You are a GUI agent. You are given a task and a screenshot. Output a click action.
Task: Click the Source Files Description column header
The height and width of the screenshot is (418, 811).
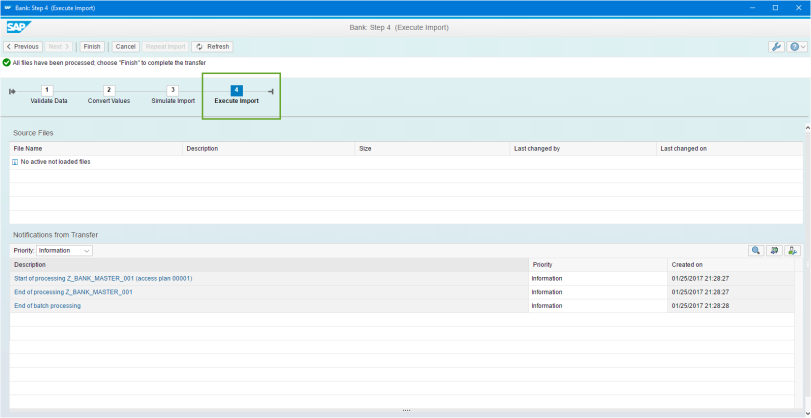pyautogui.click(x=268, y=148)
